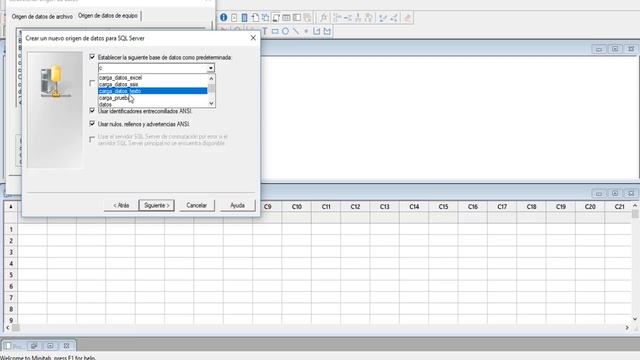640x360 pixels.
Task: Select the Rectangle drawing tool
Action: pyautogui.click(x=275, y=31)
